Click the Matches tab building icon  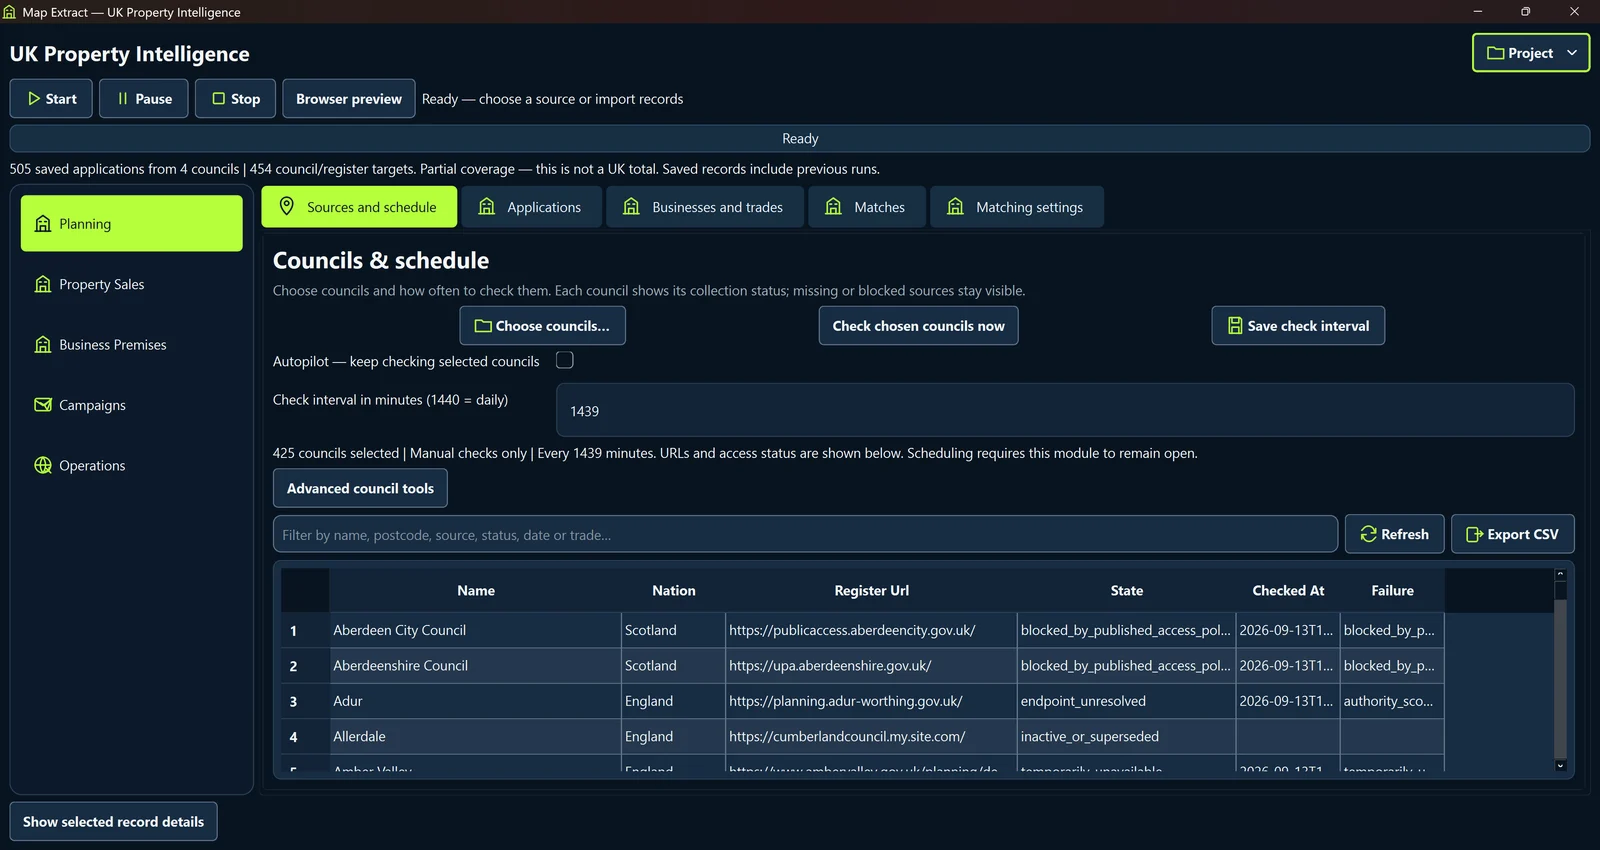tap(834, 206)
